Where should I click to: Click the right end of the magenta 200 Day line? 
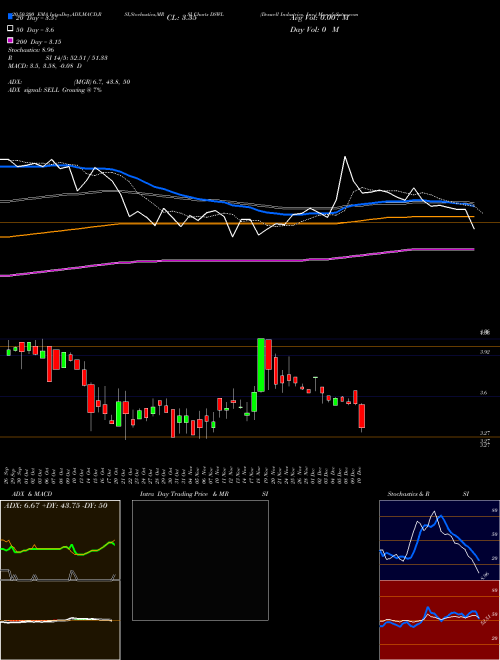click(x=474, y=250)
